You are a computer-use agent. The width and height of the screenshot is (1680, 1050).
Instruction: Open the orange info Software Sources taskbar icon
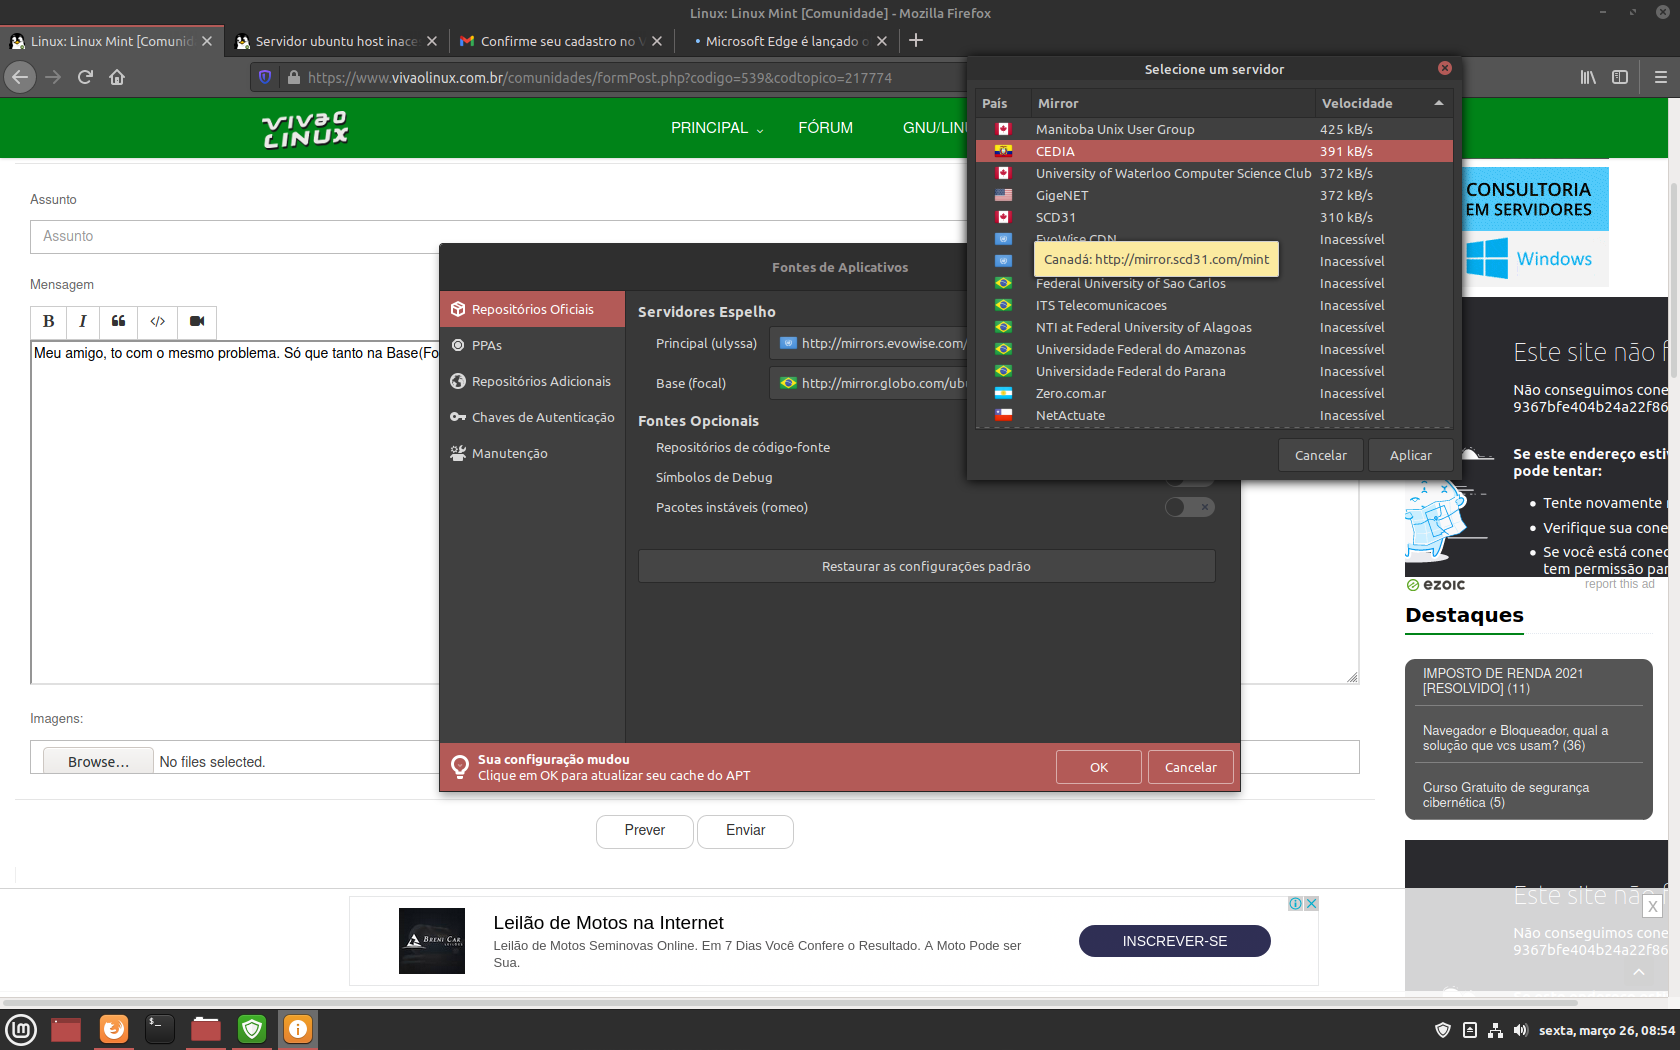tap(298, 1029)
